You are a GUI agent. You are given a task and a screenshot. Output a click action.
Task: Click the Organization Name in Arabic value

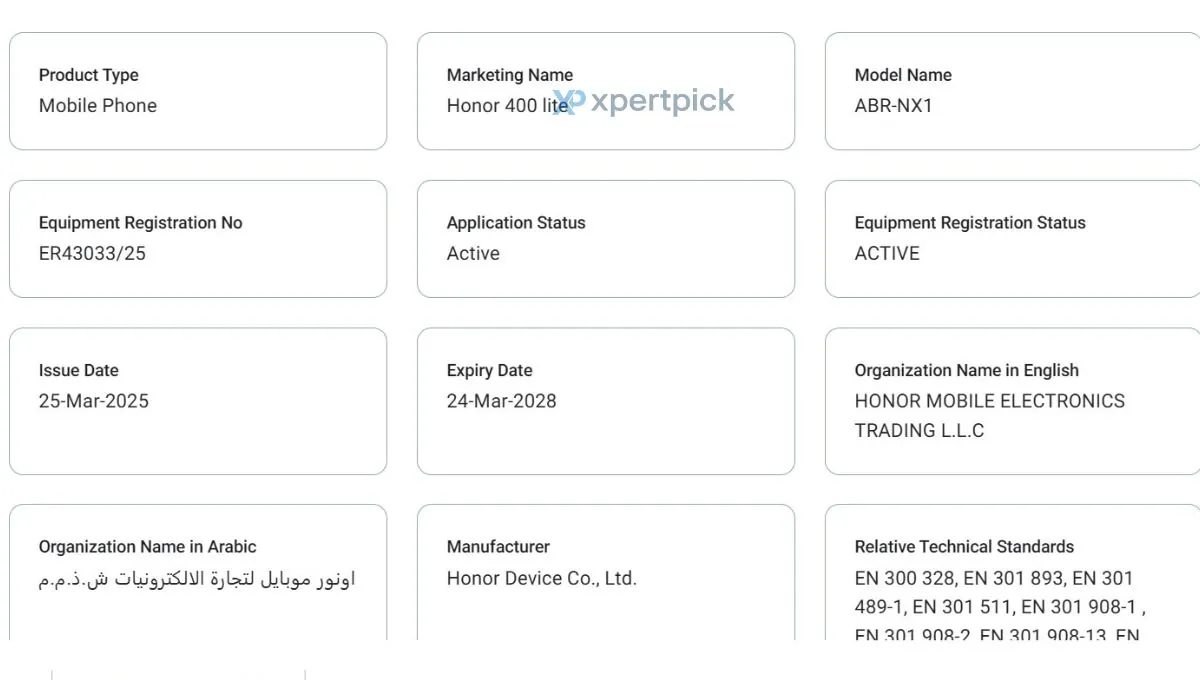(197, 579)
